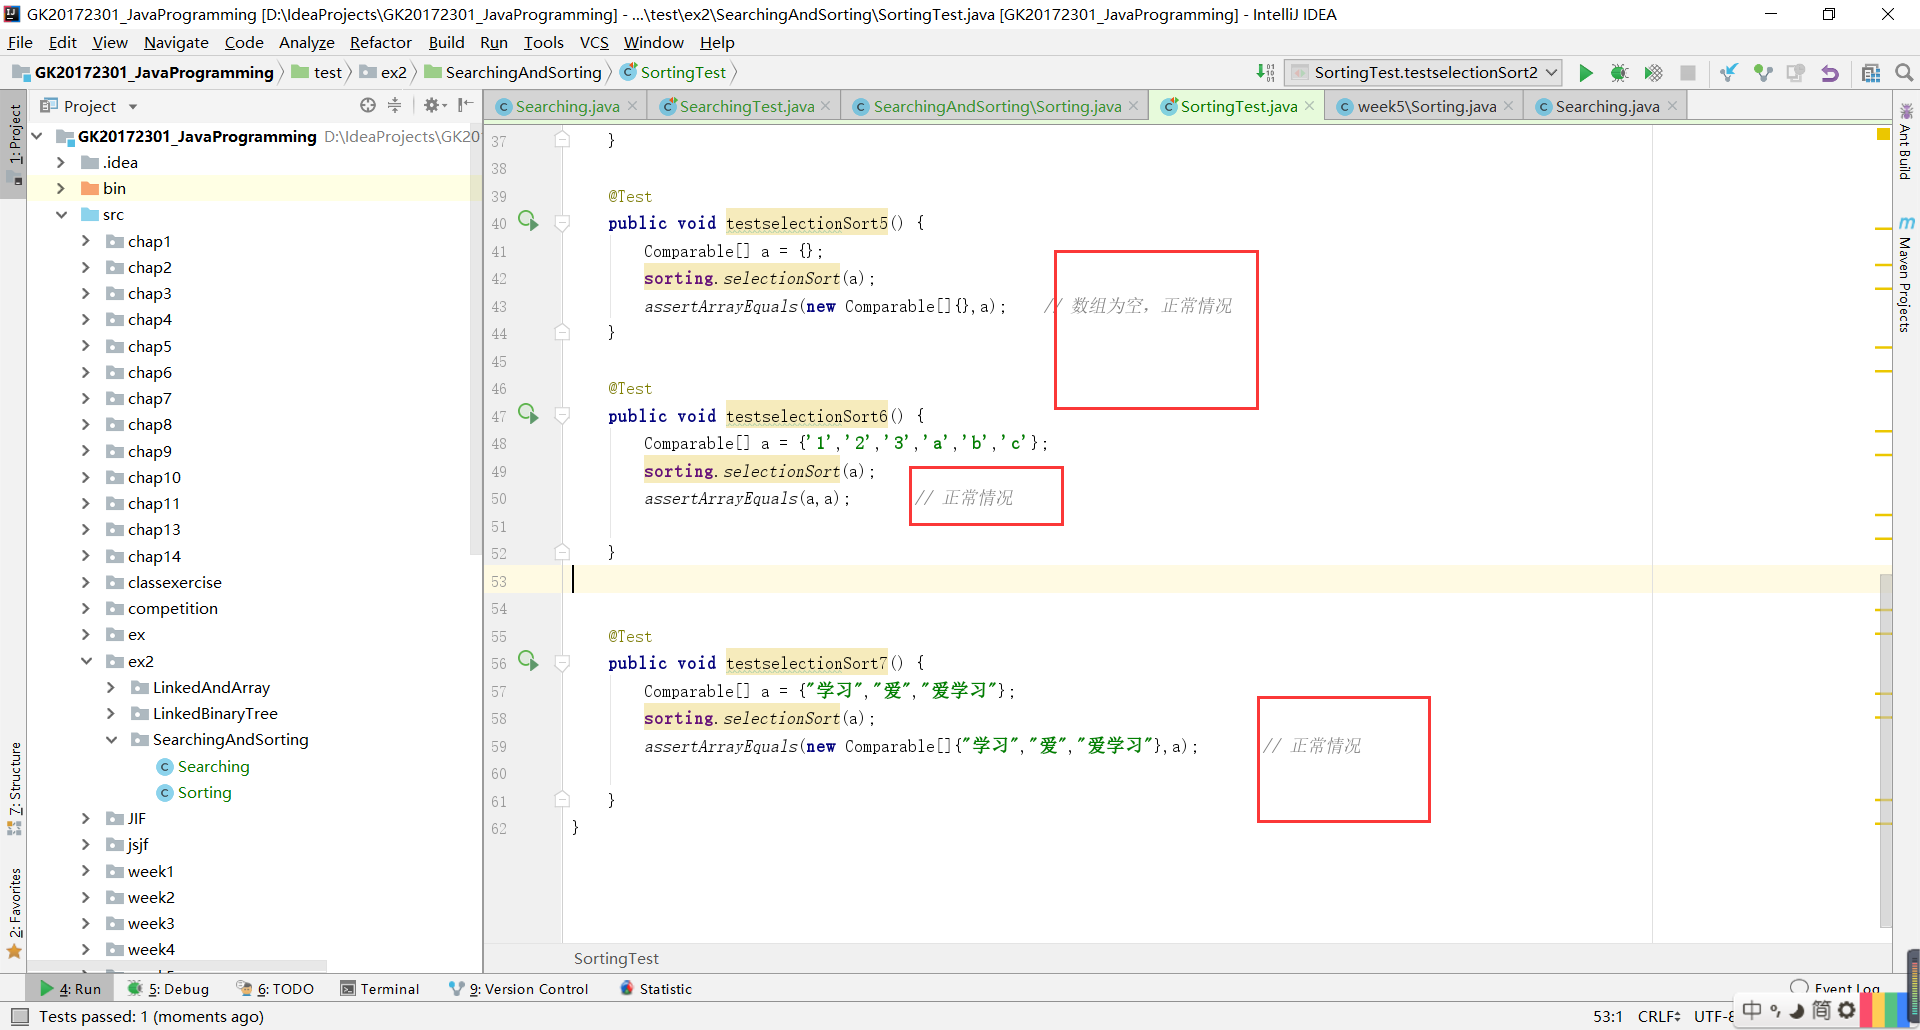
Task: Click the Chinese IME indicator in system tray
Action: point(1752,1010)
